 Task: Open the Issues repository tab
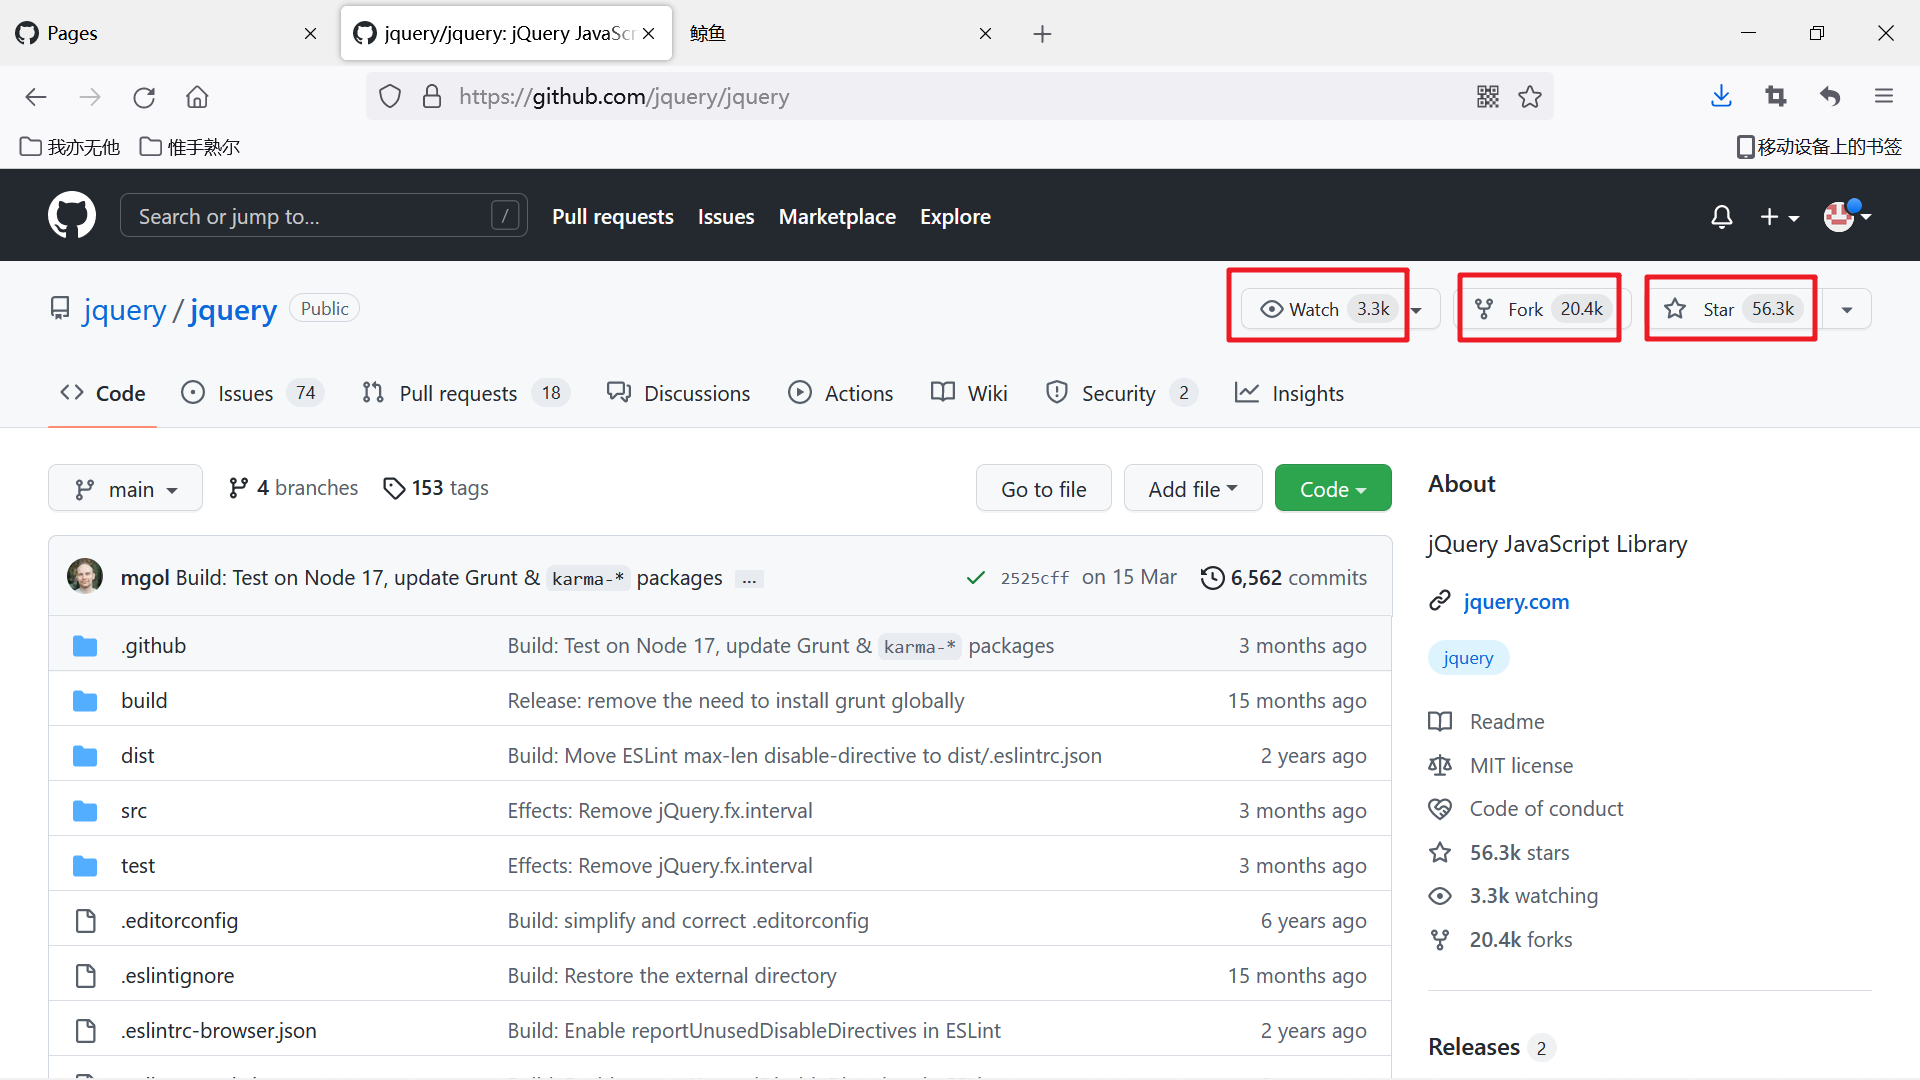252,393
